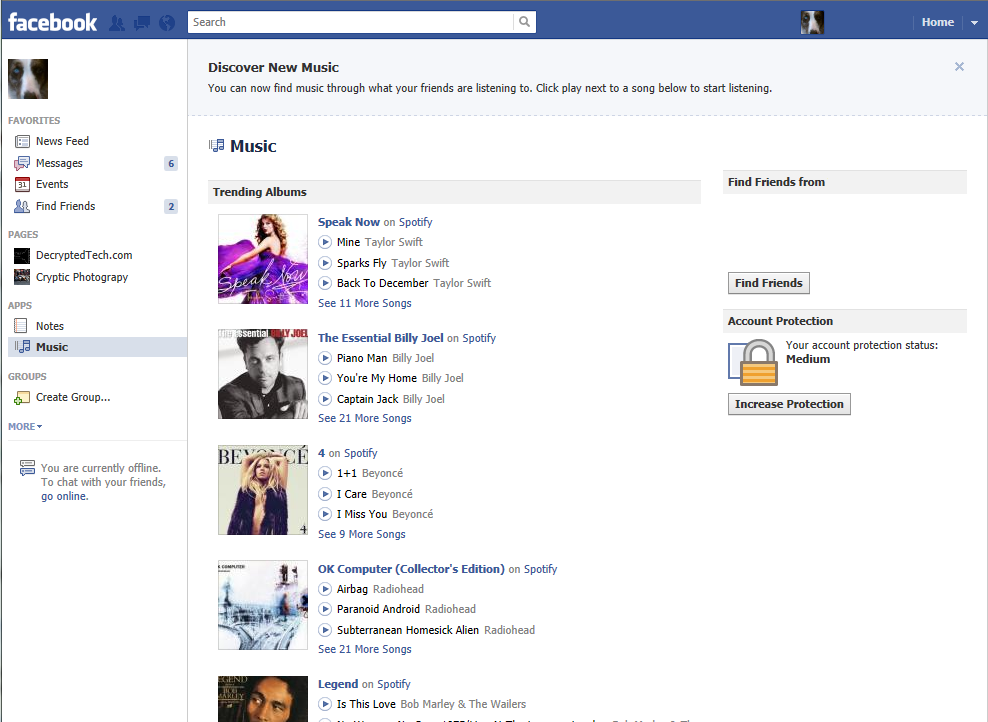Click the Billy Joel album cover
This screenshot has width=988, height=722.
tap(263, 374)
